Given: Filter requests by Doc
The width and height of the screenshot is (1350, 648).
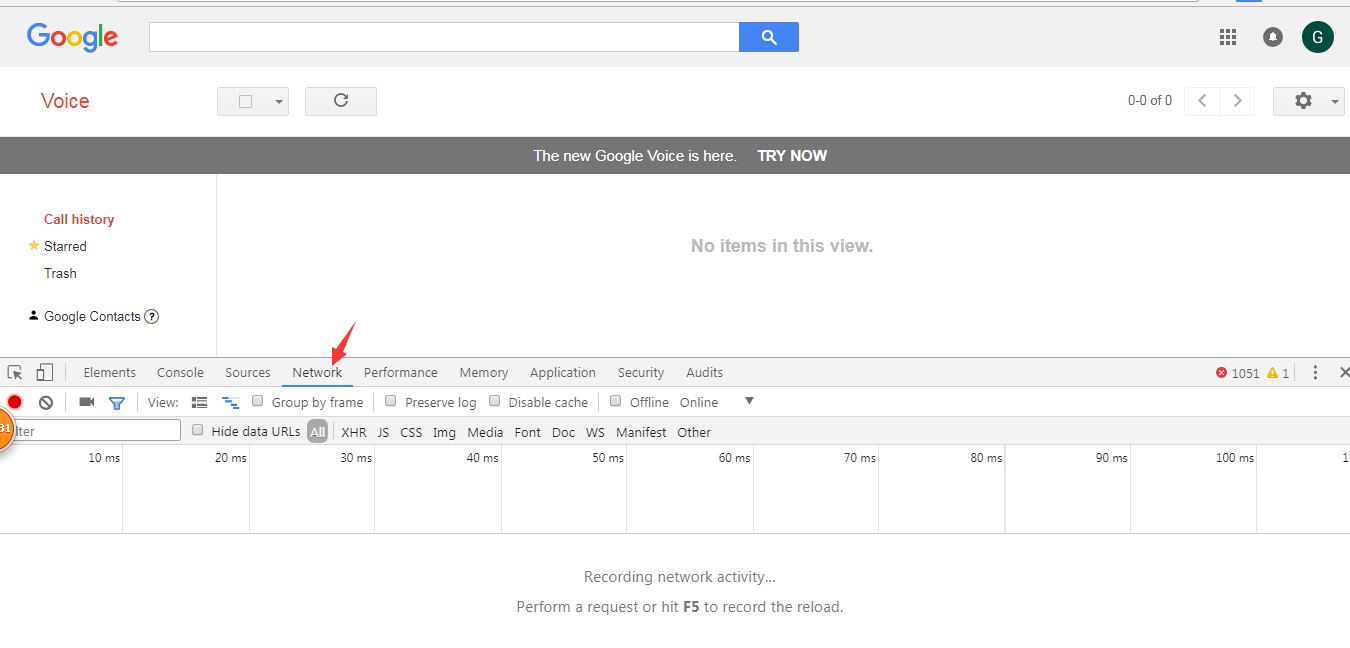Looking at the screenshot, I should (564, 432).
